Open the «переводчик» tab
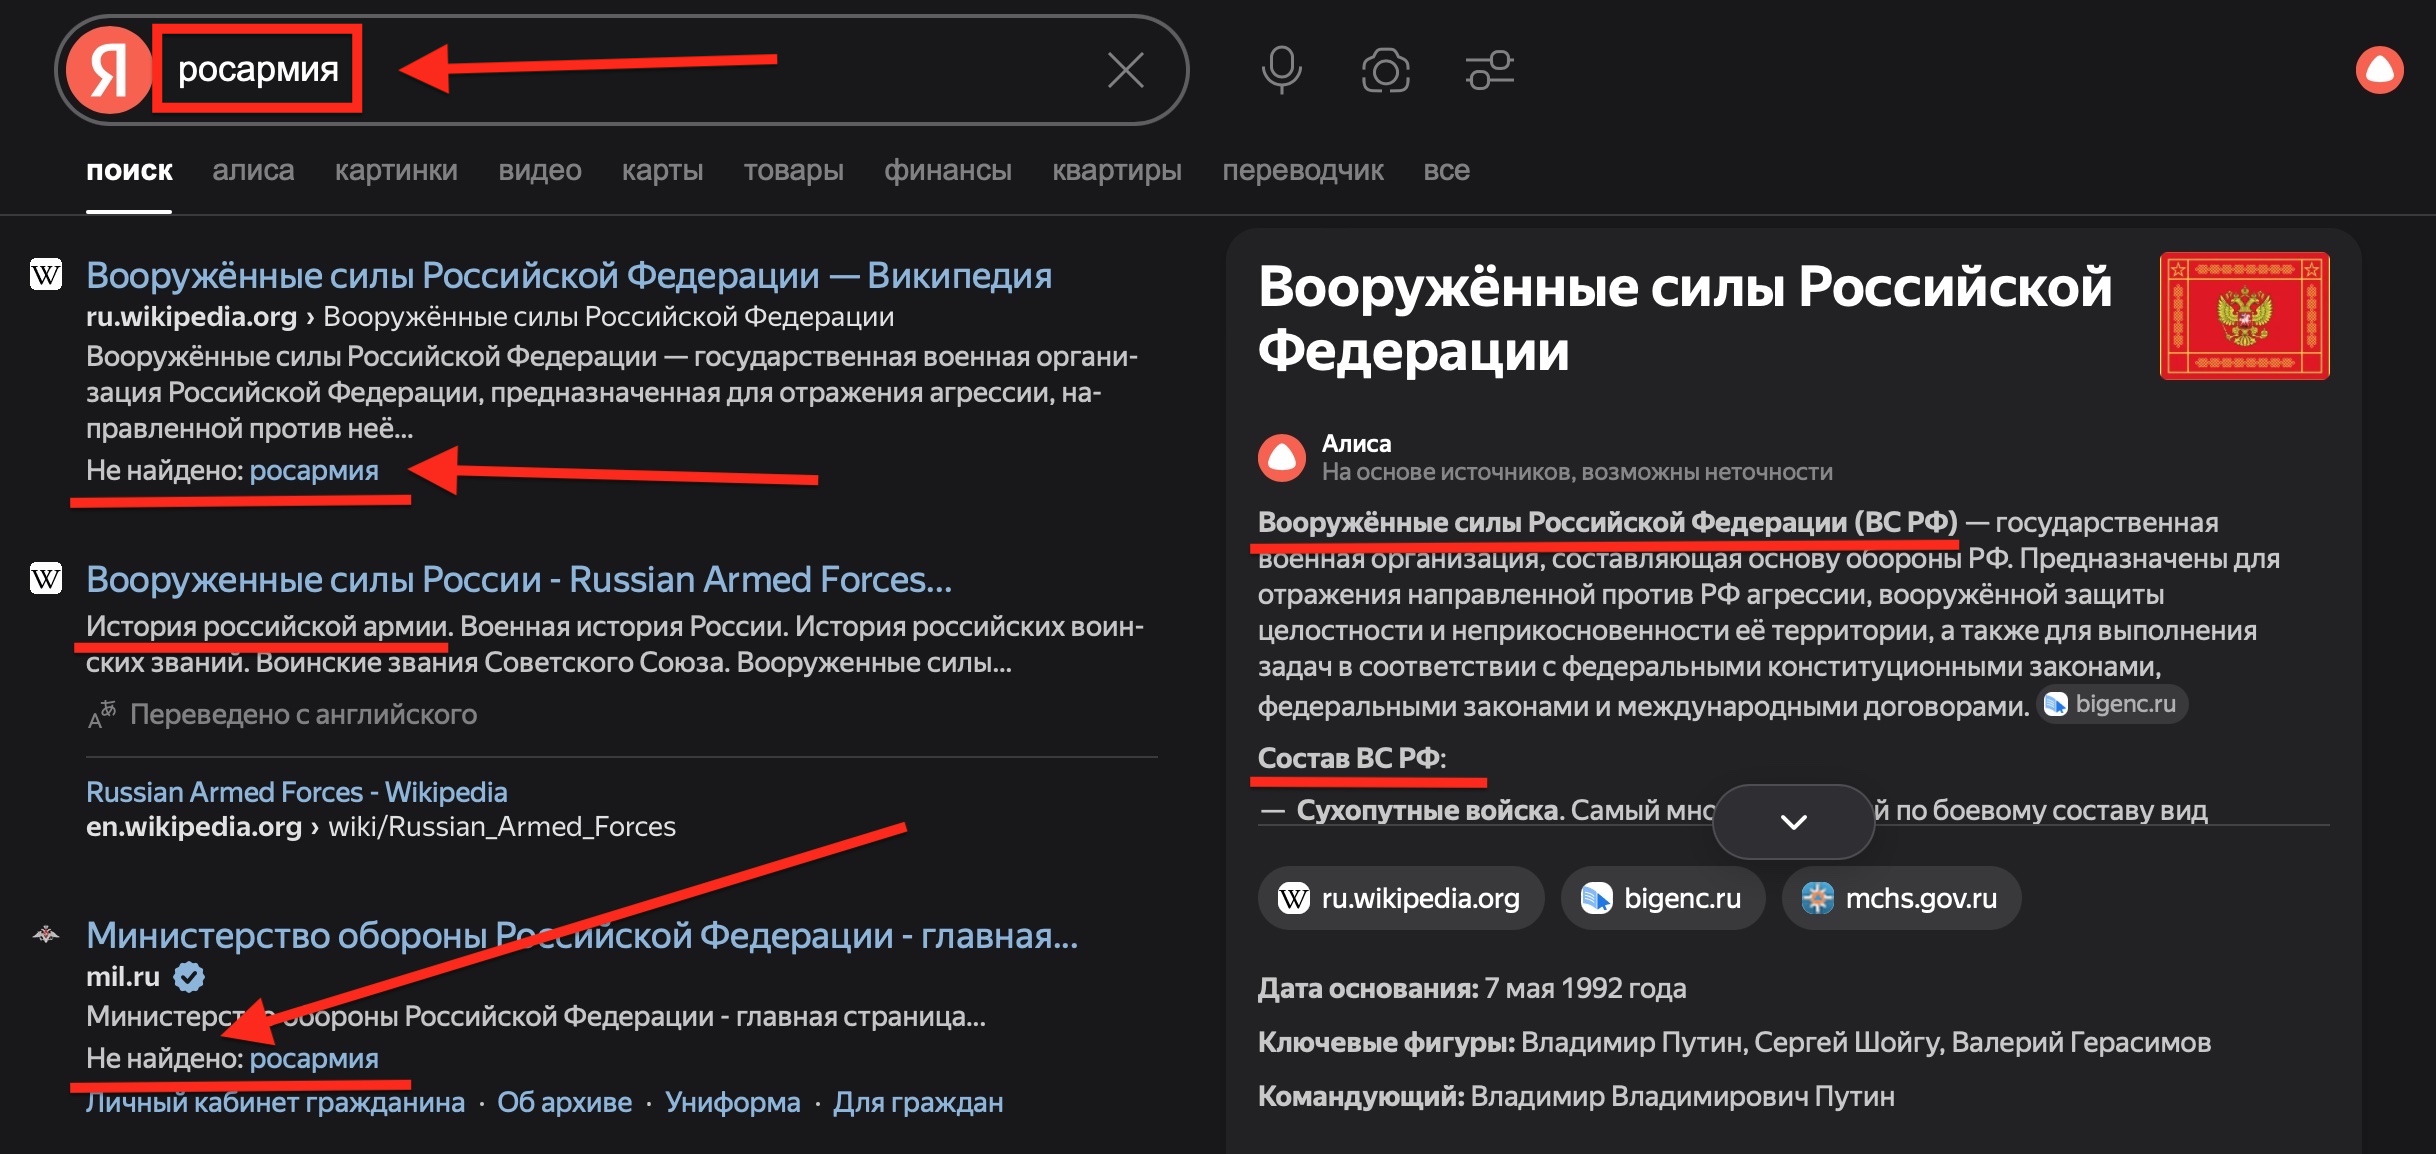Screen dimensions: 2436x1154 (x=1302, y=170)
